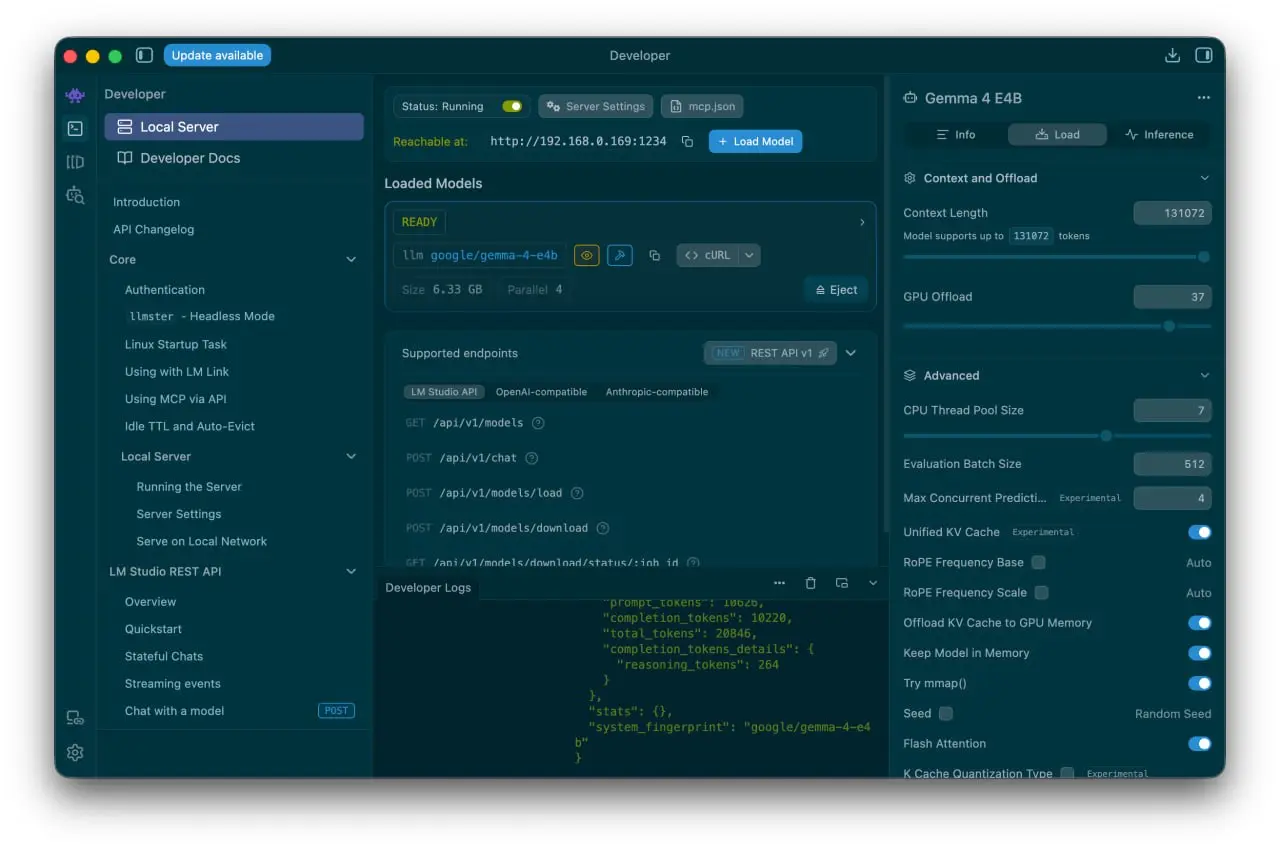Toggle the server Status Running switch
Viewport: 1280px width, 850px height.
click(x=512, y=106)
